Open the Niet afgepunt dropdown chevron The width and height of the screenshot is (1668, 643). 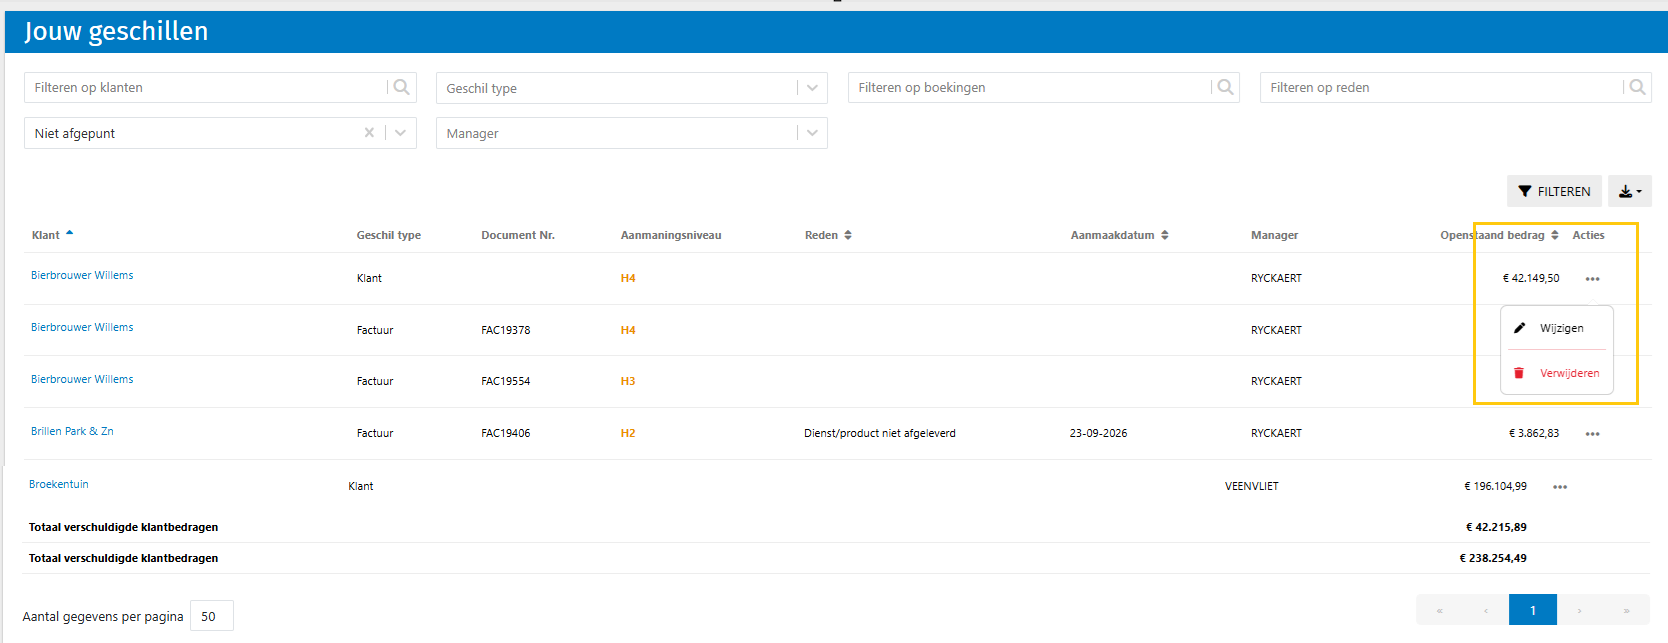pyautogui.click(x=401, y=132)
